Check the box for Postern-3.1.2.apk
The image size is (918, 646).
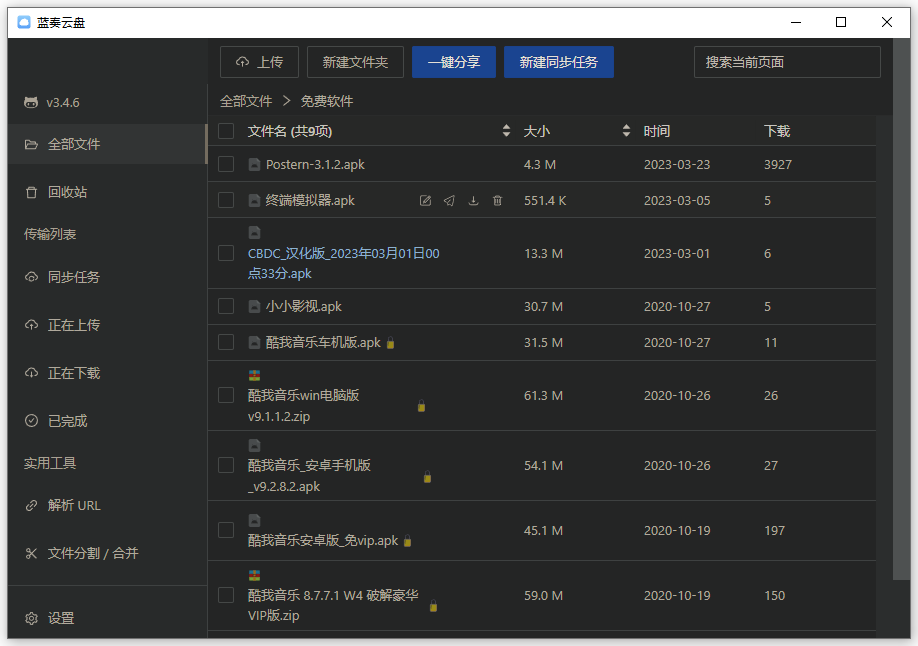[x=226, y=164]
